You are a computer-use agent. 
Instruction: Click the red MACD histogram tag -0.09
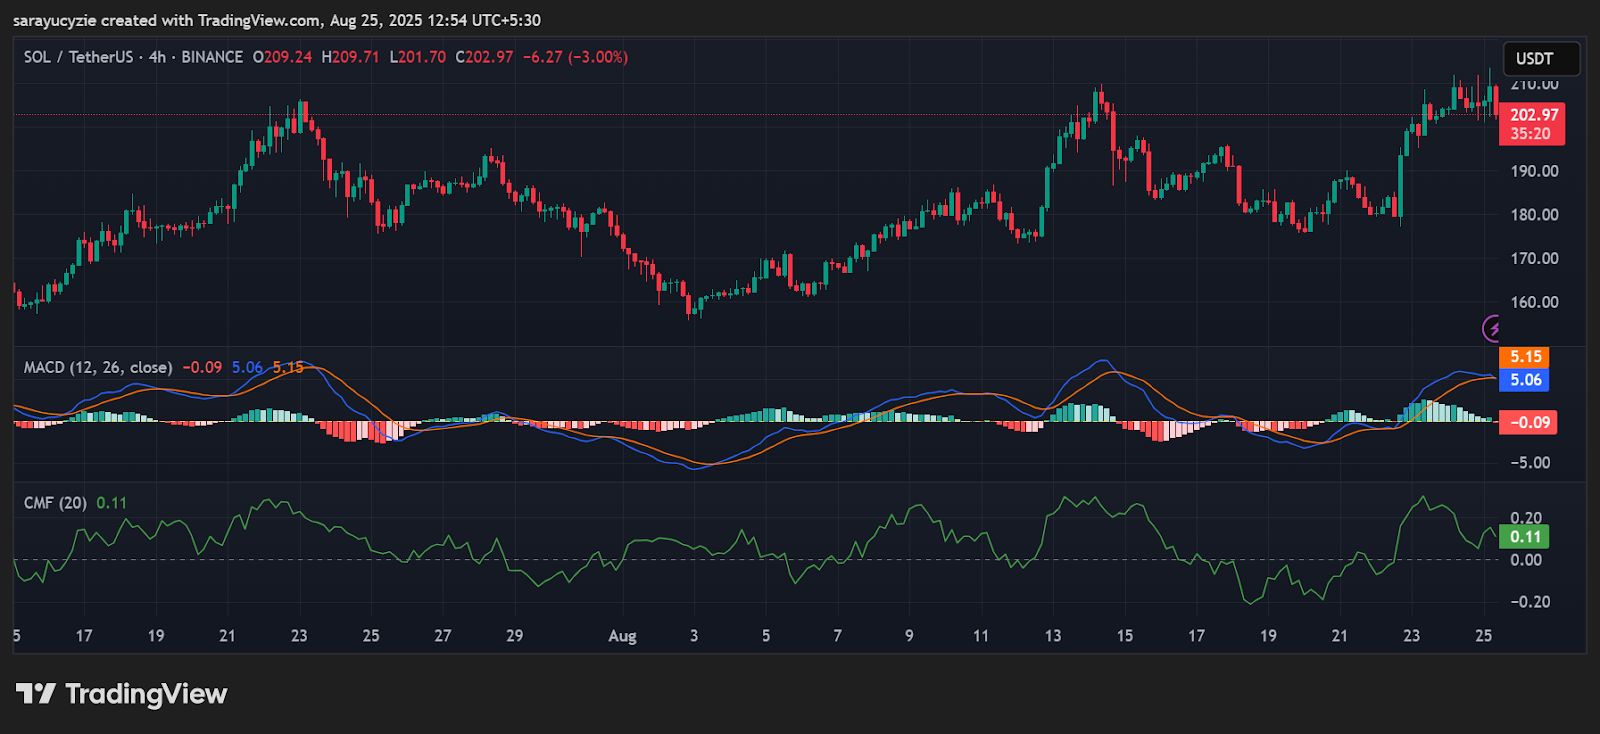(x=1528, y=423)
